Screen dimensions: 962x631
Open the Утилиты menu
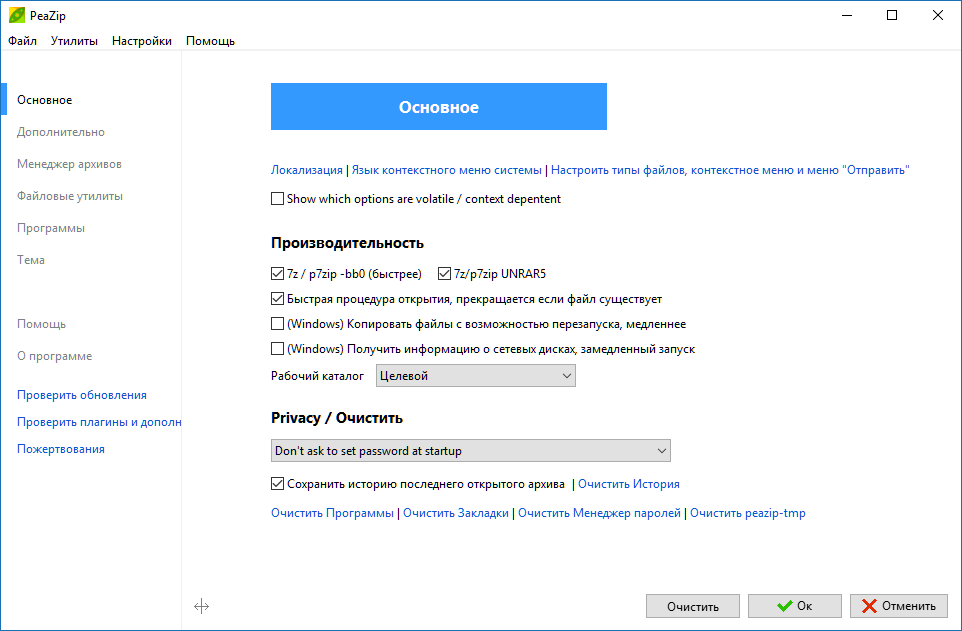[x=74, y=41]
